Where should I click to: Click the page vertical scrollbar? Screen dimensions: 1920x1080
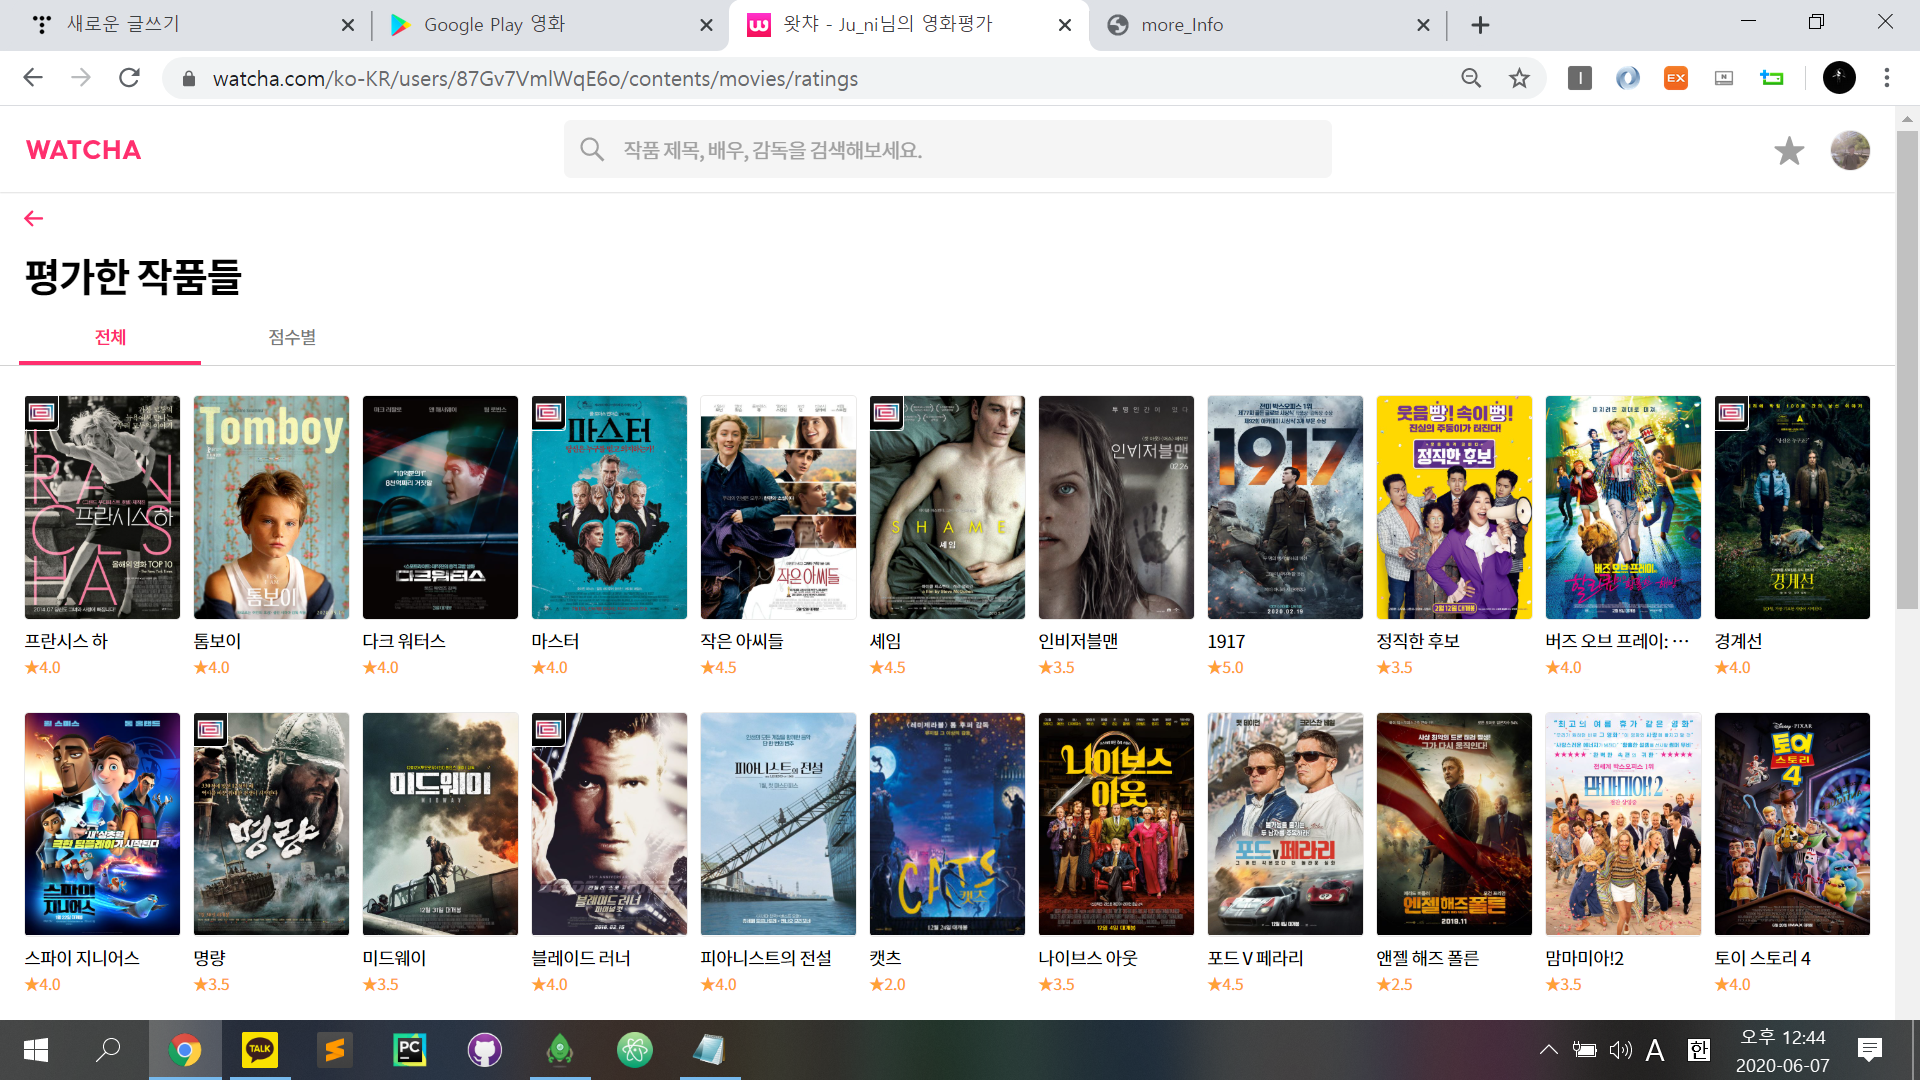1907,370
